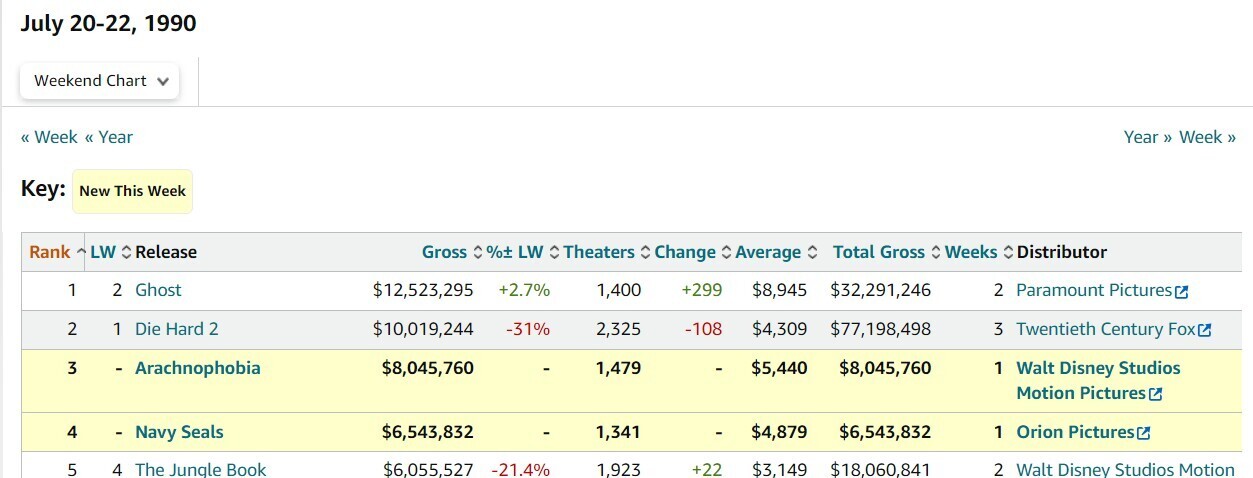The height and width of the screenshot is (478, 1253).
Task: Click Die Hard 2 total gross $77,198,498
Action: coord(880,329)
